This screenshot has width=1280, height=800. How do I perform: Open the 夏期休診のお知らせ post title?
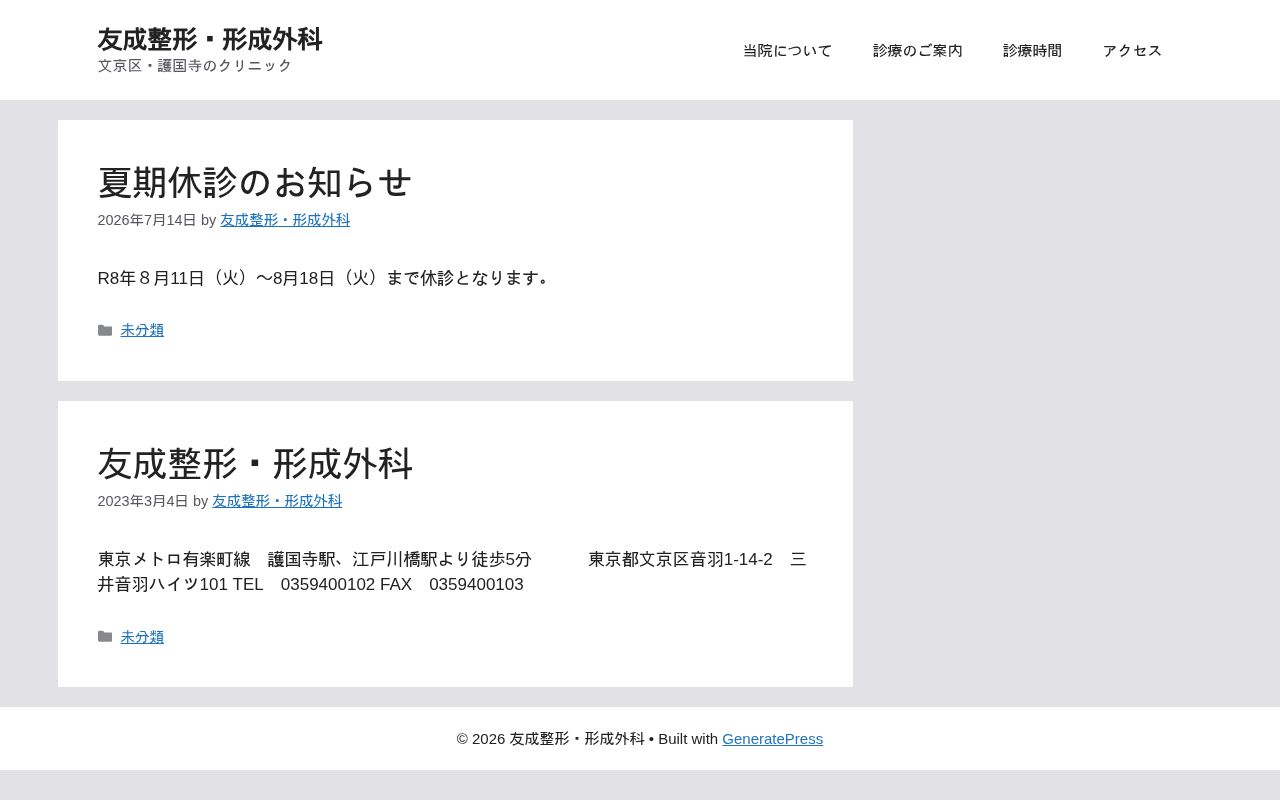254,182
